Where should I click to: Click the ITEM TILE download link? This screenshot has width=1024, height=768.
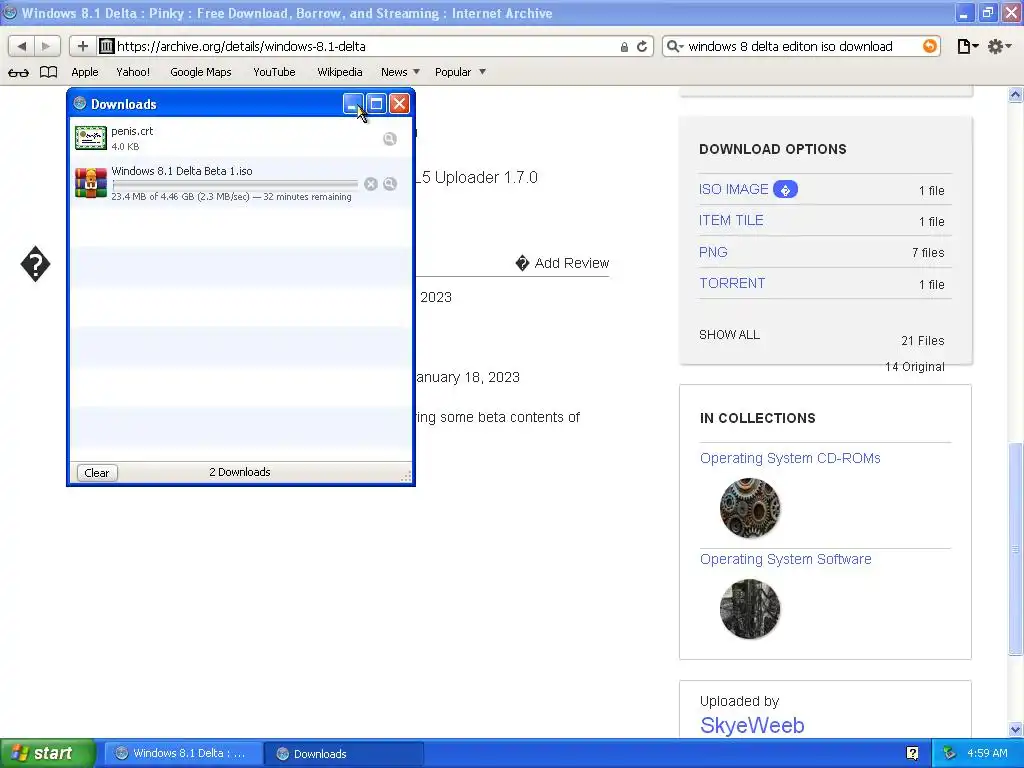(x=731, y=220)
